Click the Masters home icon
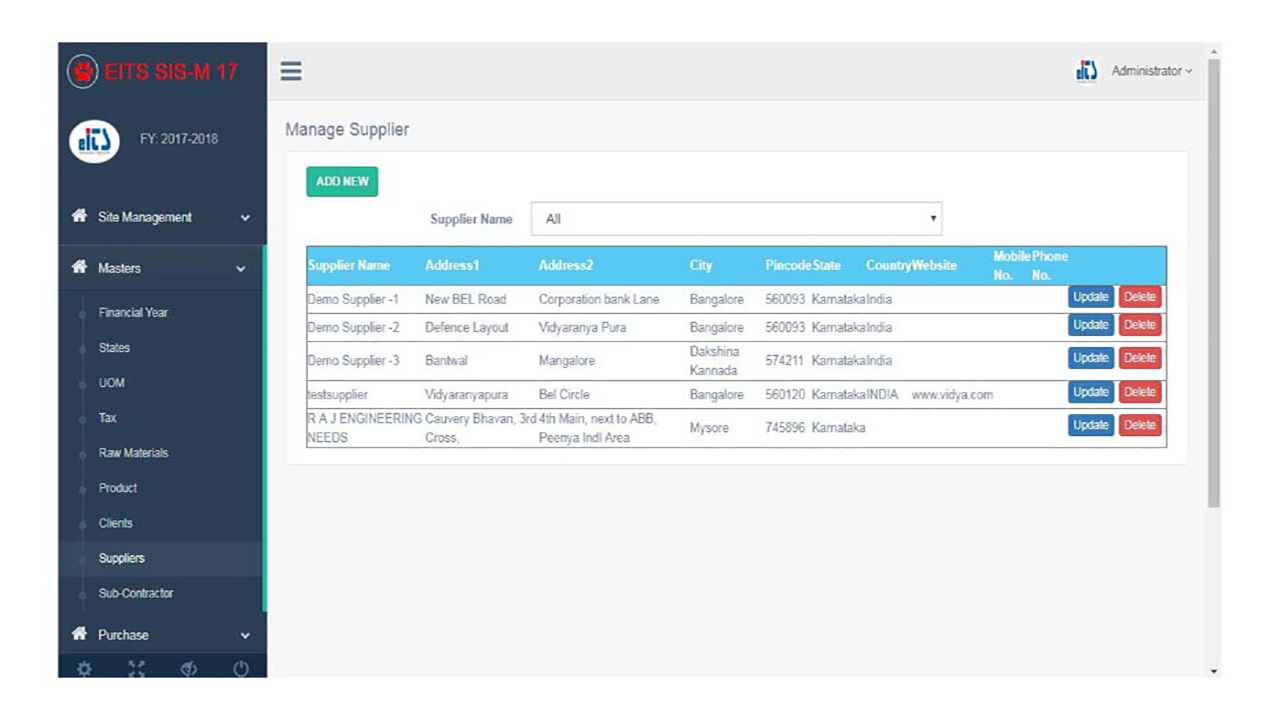The width and height of the screenshot is (1280, 720). [79, 267]
